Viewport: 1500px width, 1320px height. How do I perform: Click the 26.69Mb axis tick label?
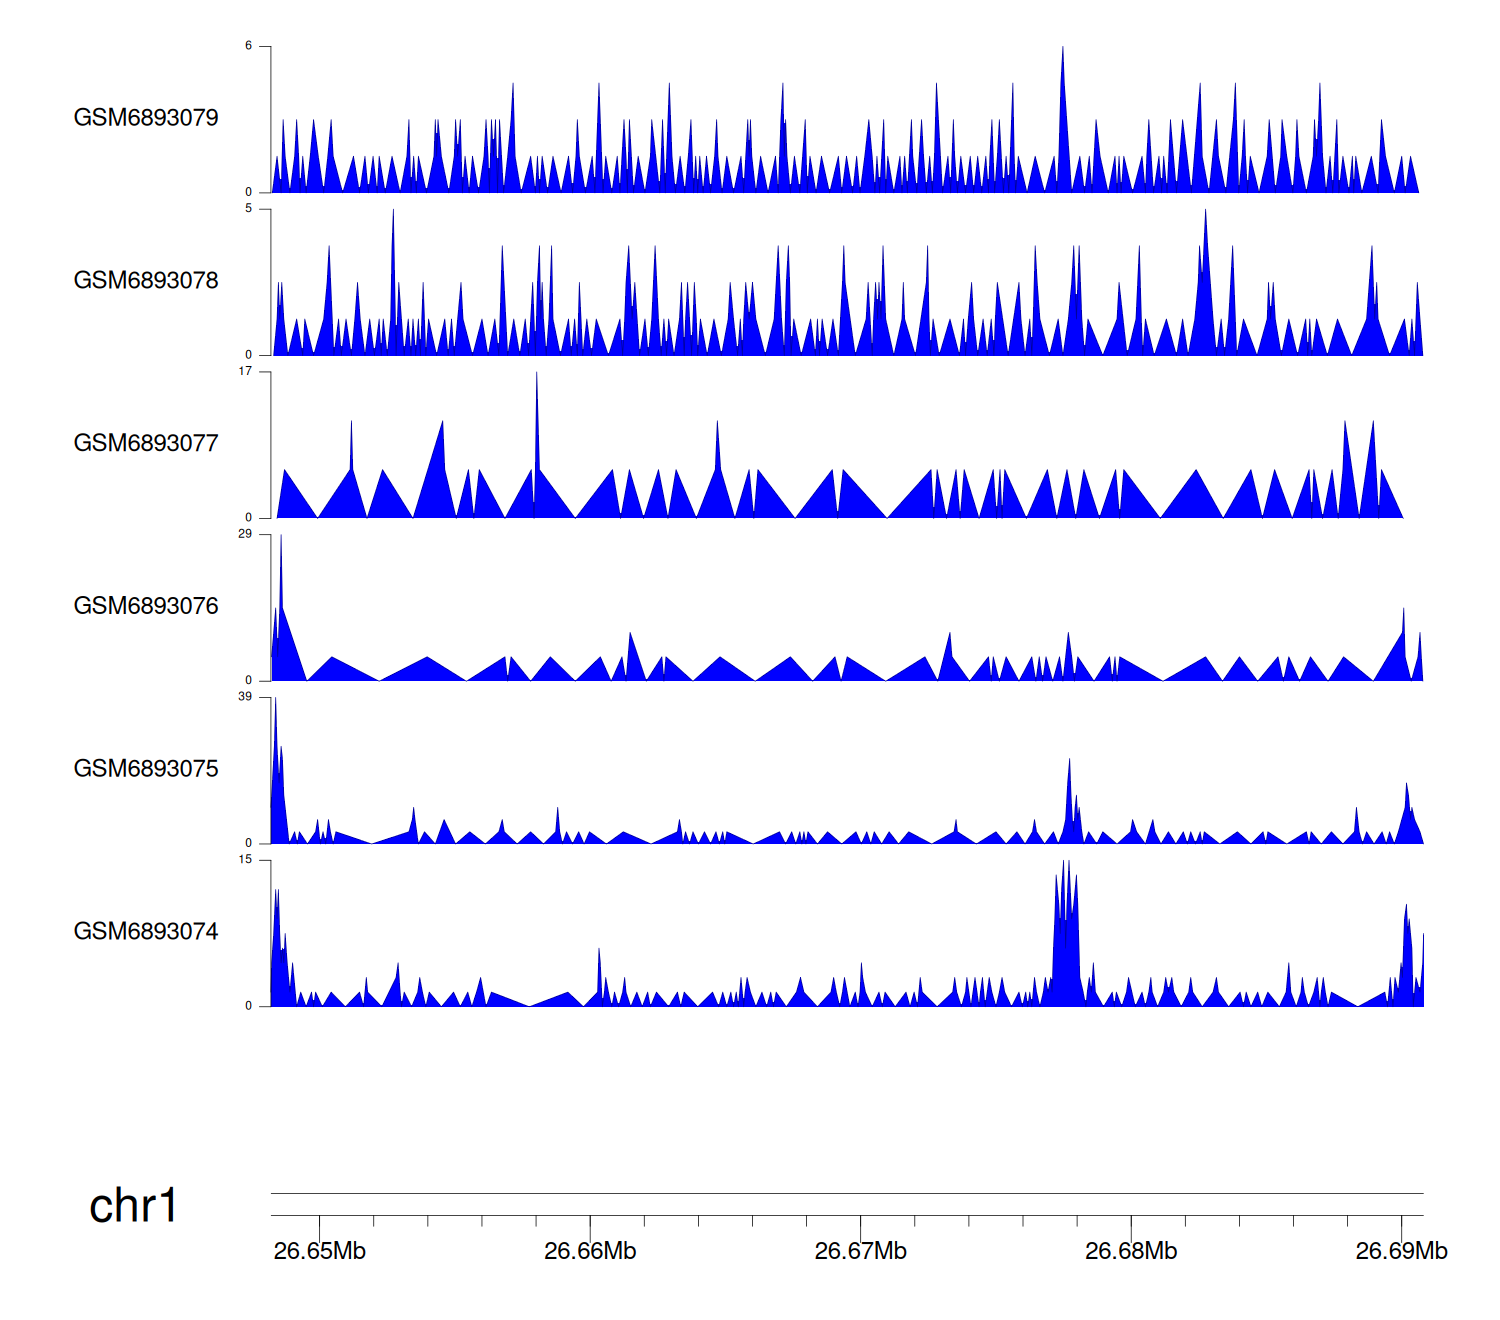1401,1252
